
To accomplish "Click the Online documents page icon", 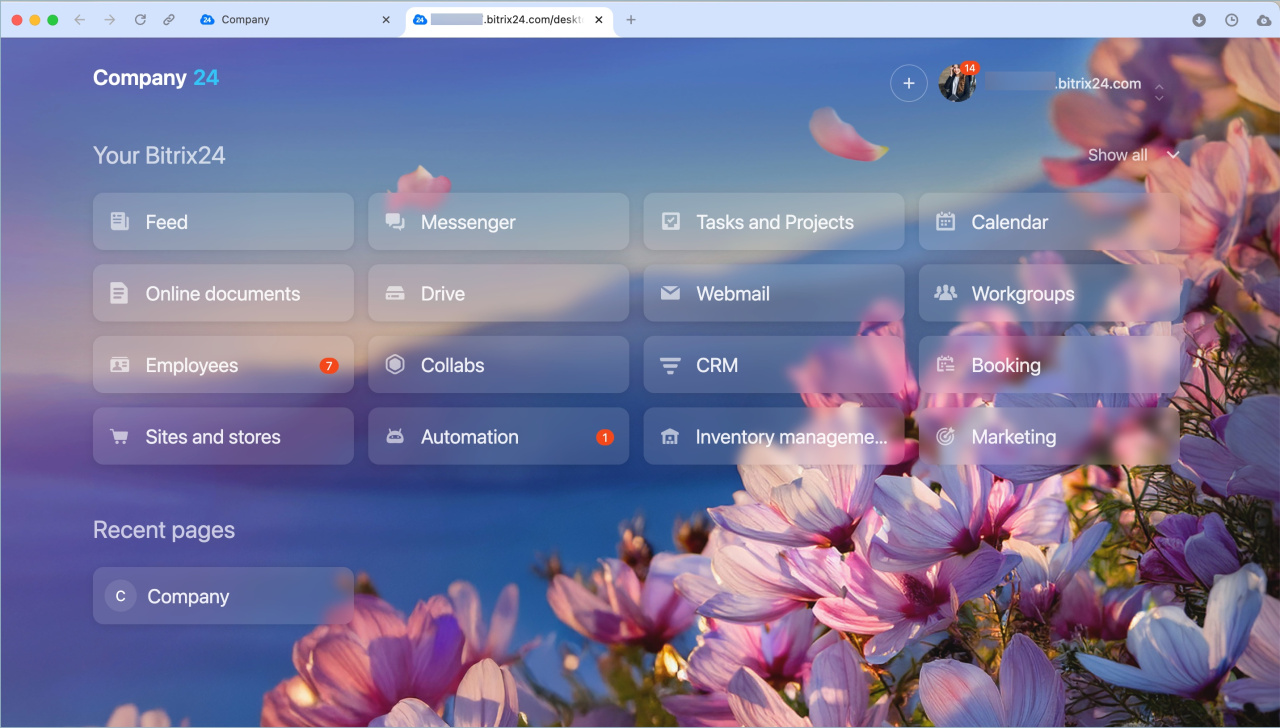I will (119, 294).
